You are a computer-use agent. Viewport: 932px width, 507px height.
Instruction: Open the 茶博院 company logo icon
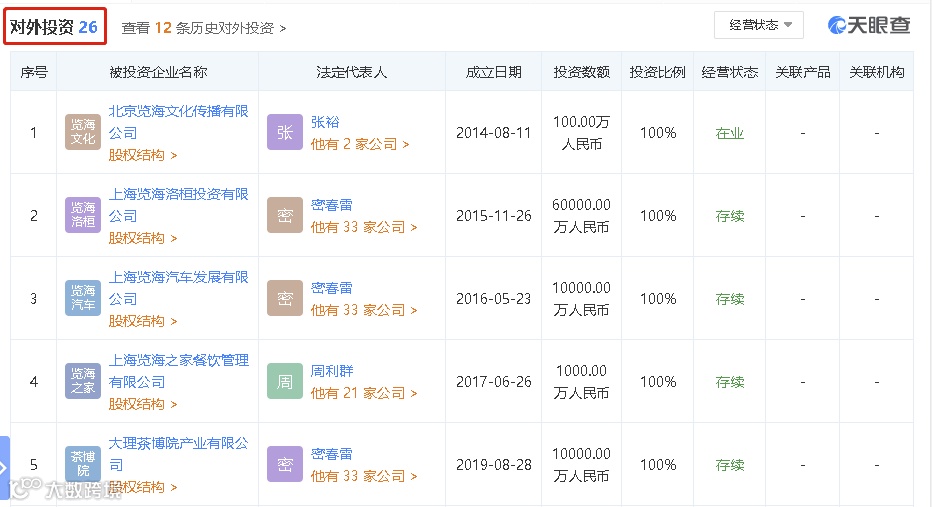(83, 464)
